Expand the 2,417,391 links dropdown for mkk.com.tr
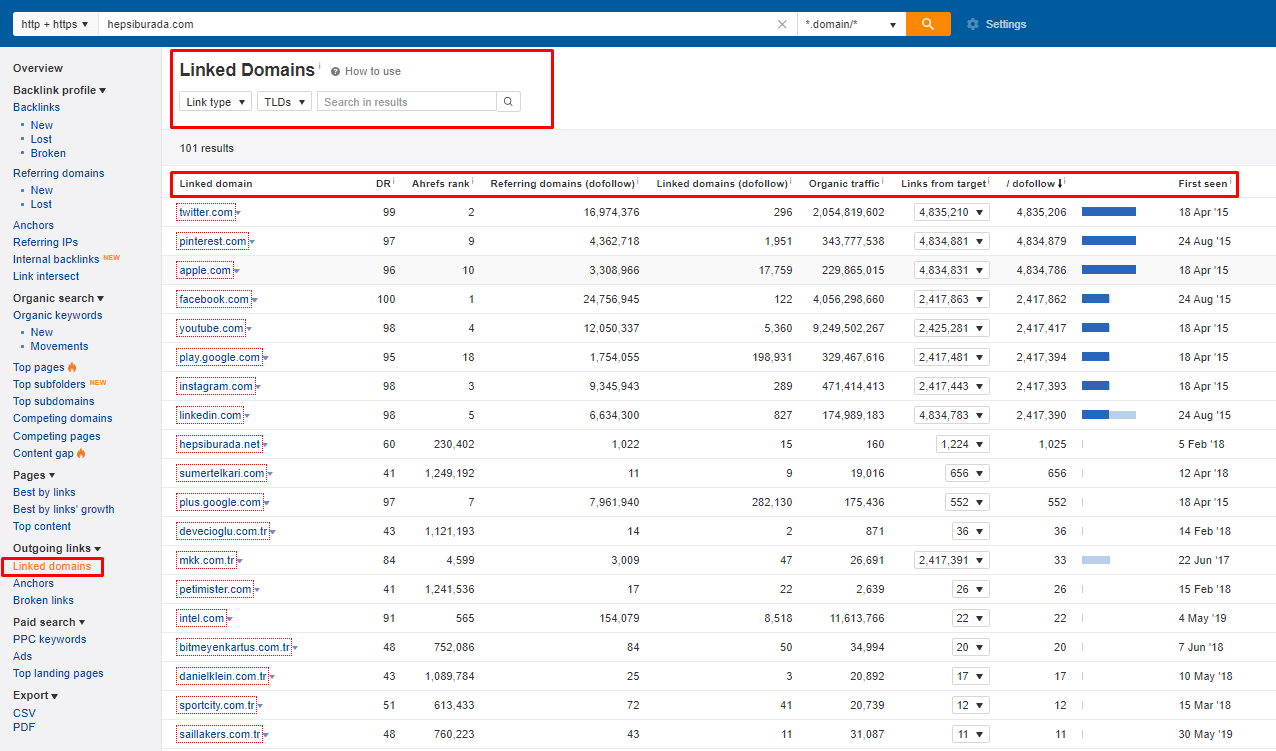The width and height of the screenshot is (1276, 751). [952, 560]
